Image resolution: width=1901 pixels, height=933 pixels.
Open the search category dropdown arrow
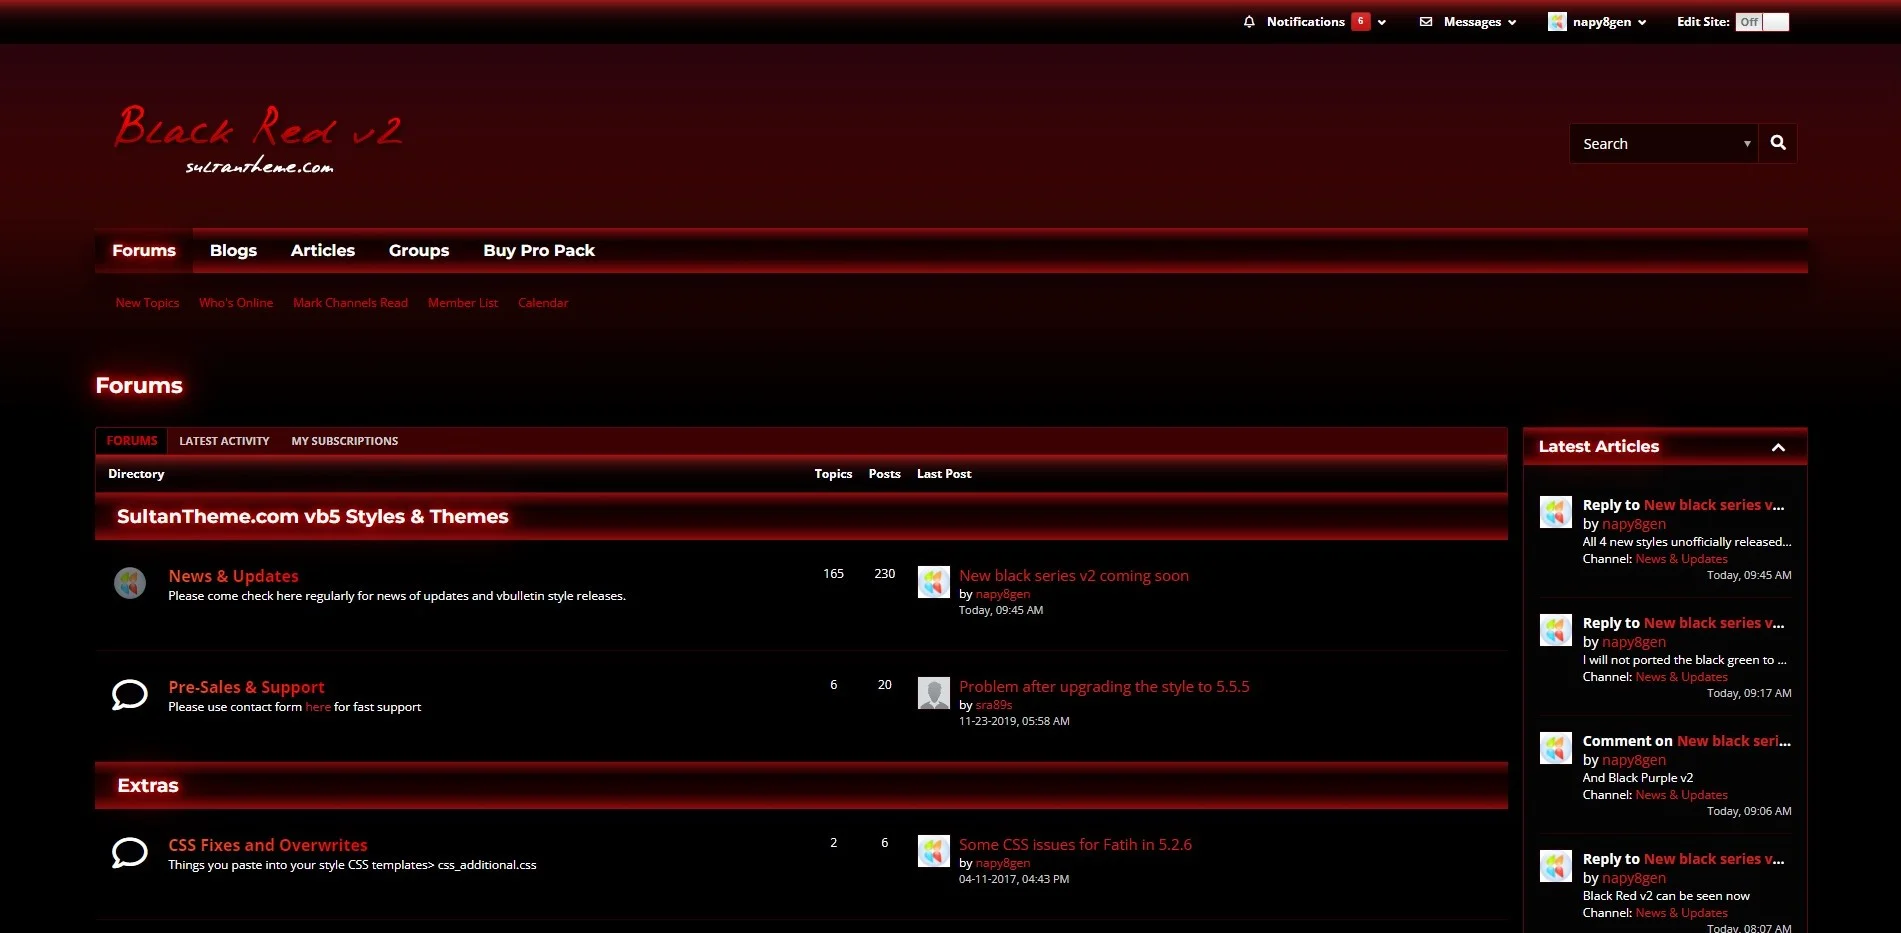[x=1746, y=143]
